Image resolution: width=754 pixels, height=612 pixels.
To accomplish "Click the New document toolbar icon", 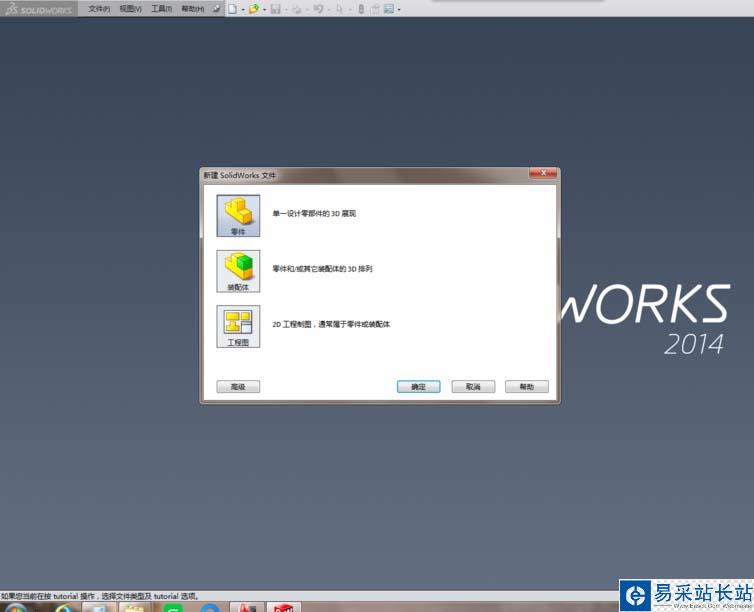I will pyautogui.click(x=233, y=9).
